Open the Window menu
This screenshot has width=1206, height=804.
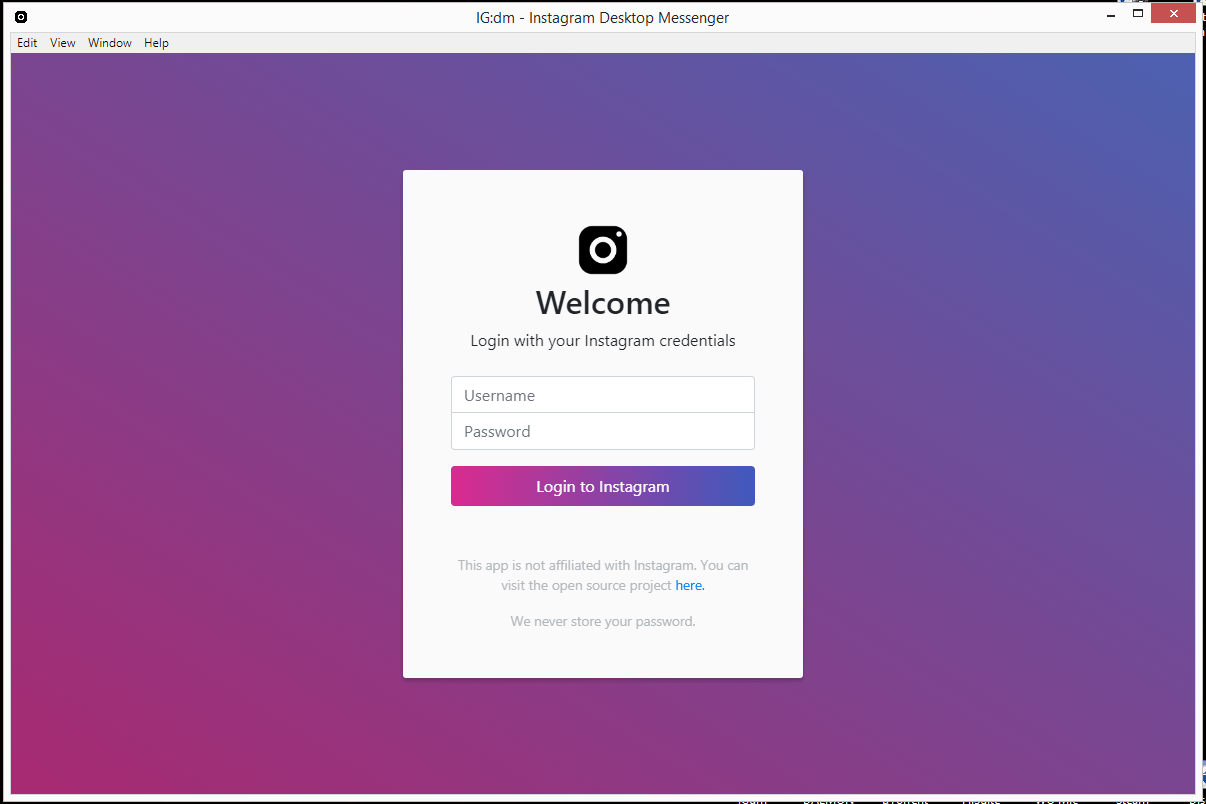click(110, 43)
